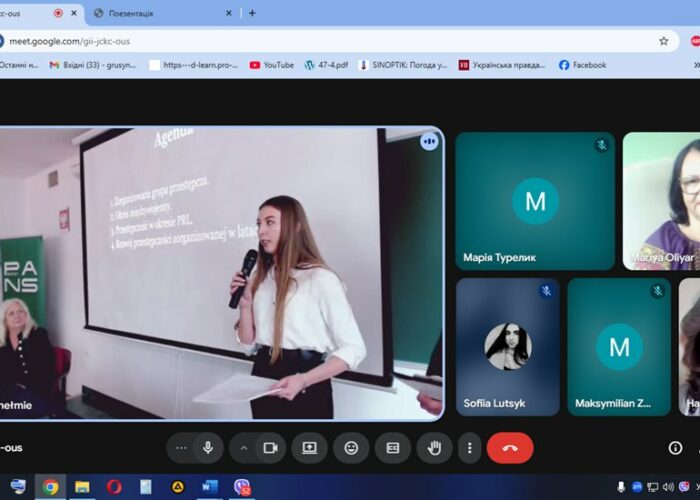Open more options three-dot menu
The width and height of the screenshot is (700, 500).
pos(469,448)
